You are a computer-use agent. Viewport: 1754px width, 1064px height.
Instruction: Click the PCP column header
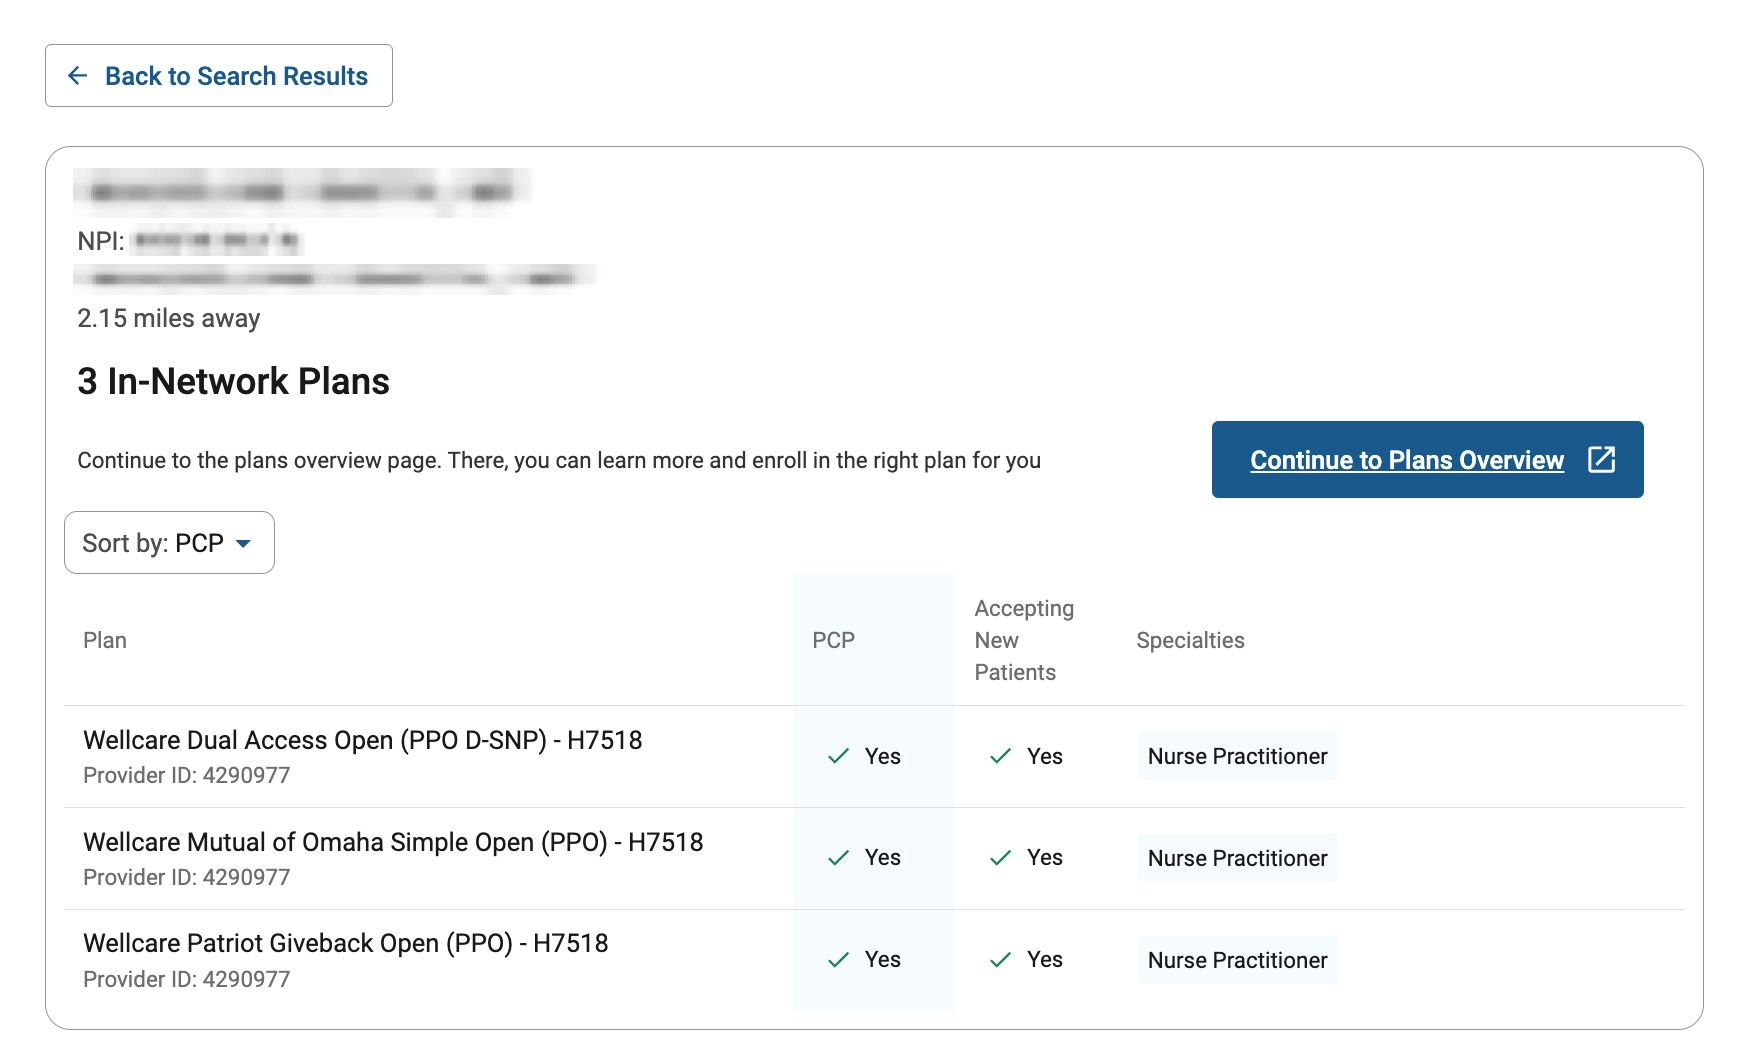(833, 640)
